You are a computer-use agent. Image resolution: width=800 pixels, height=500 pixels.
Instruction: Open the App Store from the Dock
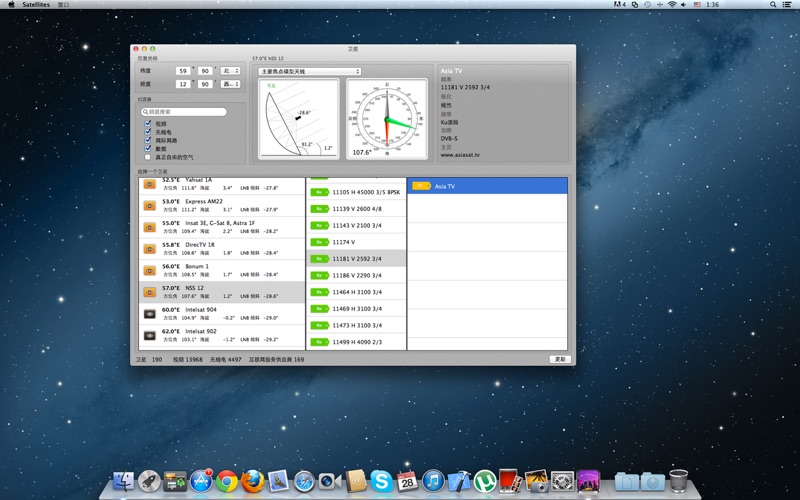[x=201, y=481]
